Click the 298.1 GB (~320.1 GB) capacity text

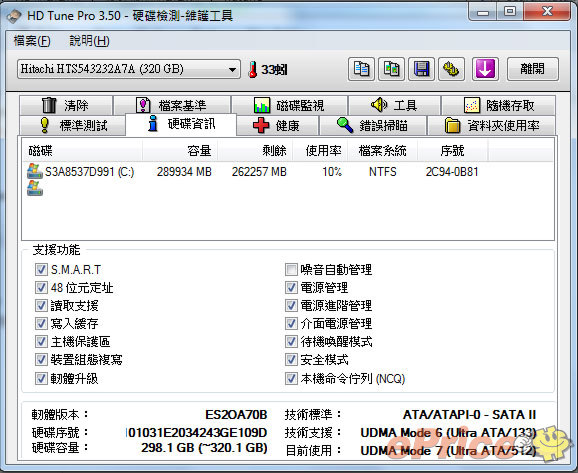pos(204,448)
